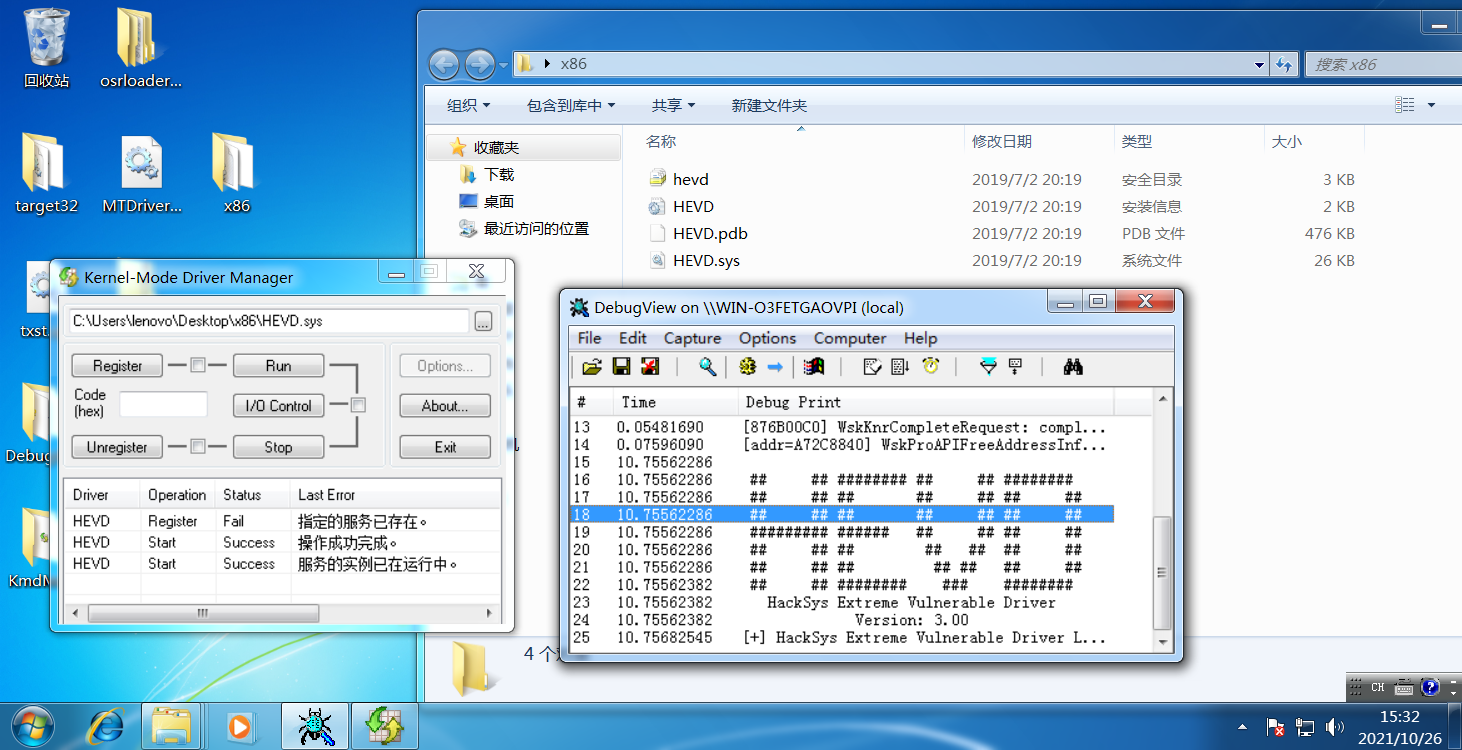1462x750 pixels.
Task: Click the Save floppy disk icon in DebugView
Action: [x=621, y=367]
